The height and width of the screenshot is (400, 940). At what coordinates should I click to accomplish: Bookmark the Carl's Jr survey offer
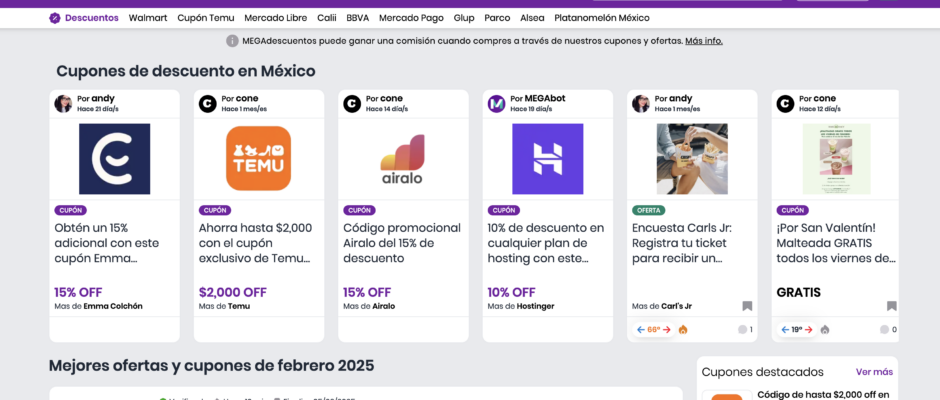point(747,306)
